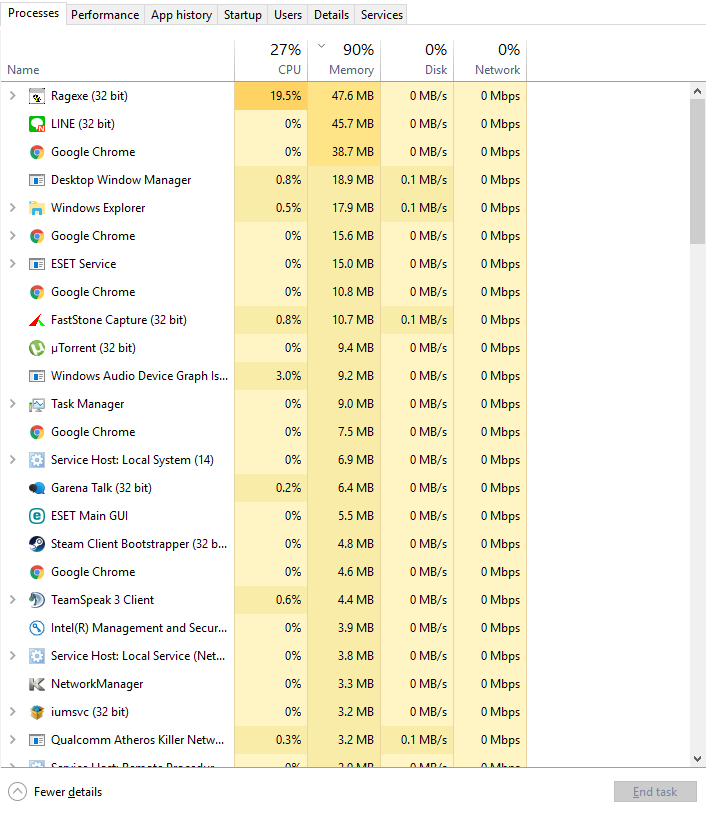
Task: Click the 45.7 MB memory value
Action: coord(344,124)
